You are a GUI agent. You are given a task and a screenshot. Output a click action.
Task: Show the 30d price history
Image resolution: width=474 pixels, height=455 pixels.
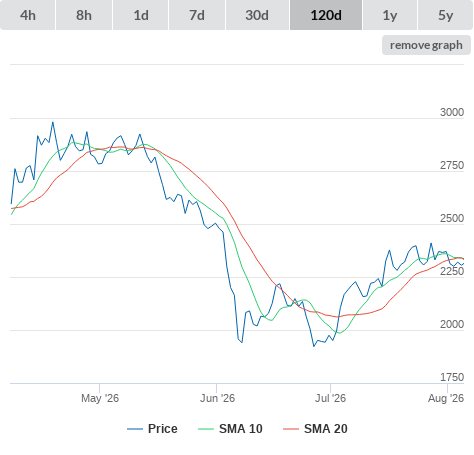(257, 15)
